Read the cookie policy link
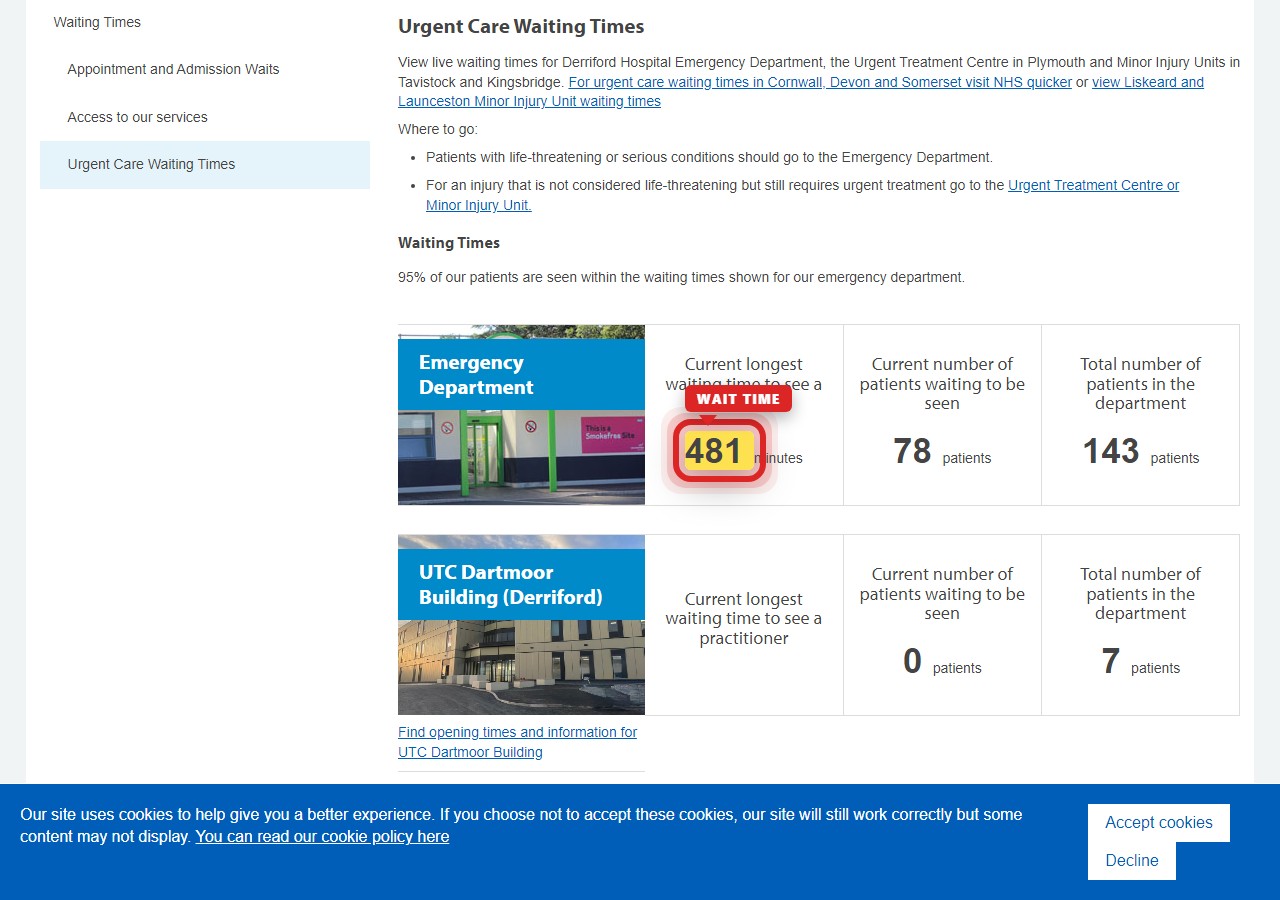The width and height of the screenshot is (1280, 900). click(x=322, y=836)
